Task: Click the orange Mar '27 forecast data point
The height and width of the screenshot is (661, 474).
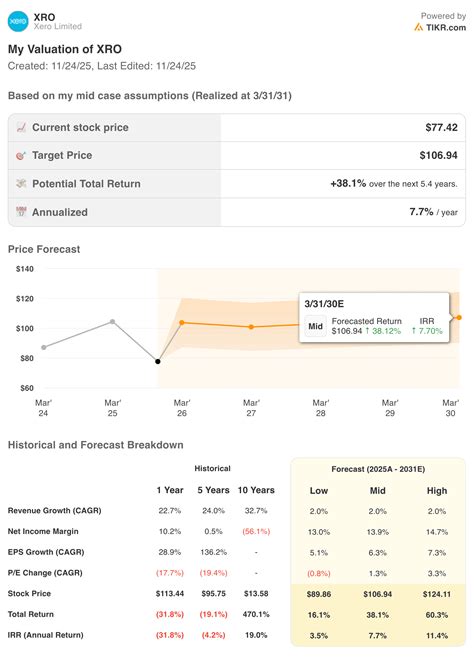Action: 251,327
